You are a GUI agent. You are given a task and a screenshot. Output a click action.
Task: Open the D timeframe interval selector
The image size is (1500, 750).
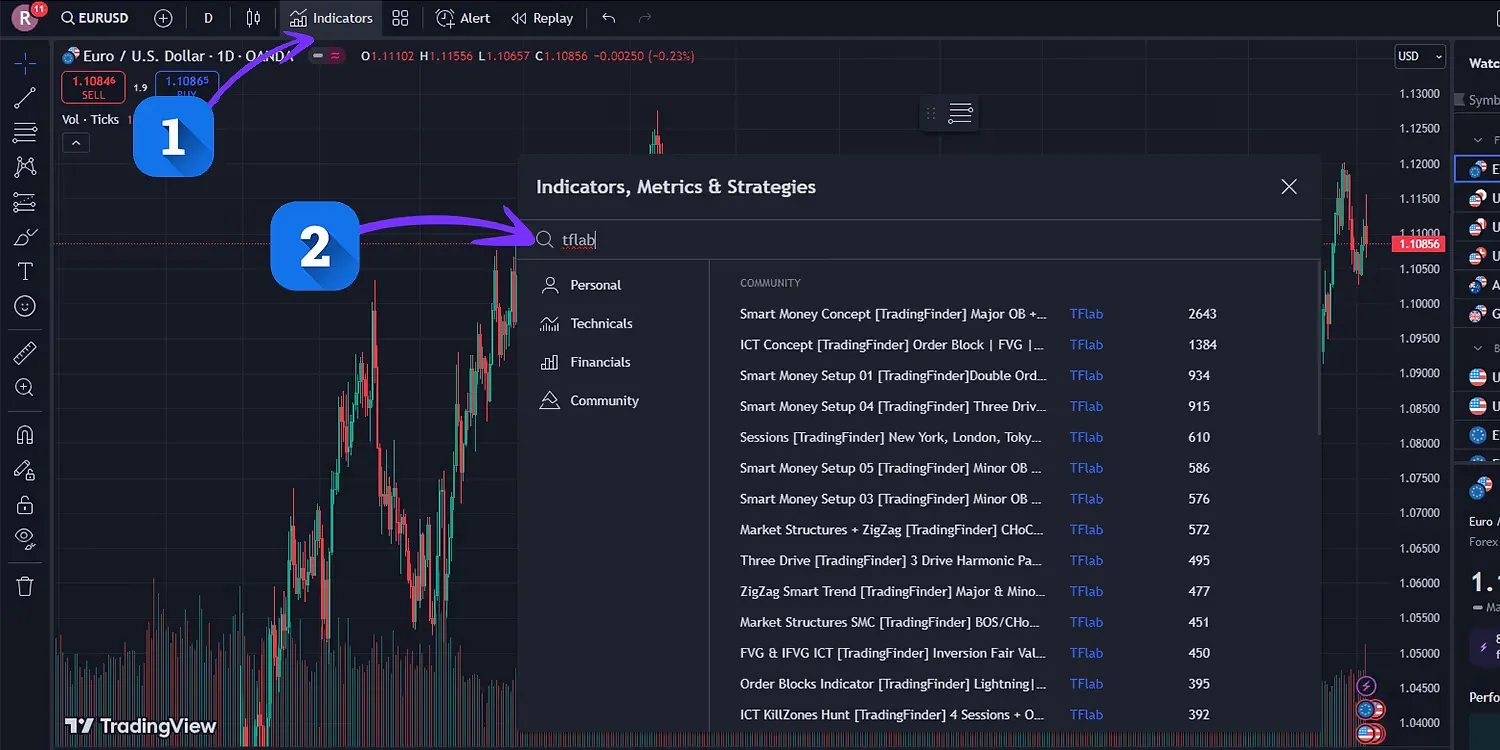pyautogui.click(x=208, y=17)
